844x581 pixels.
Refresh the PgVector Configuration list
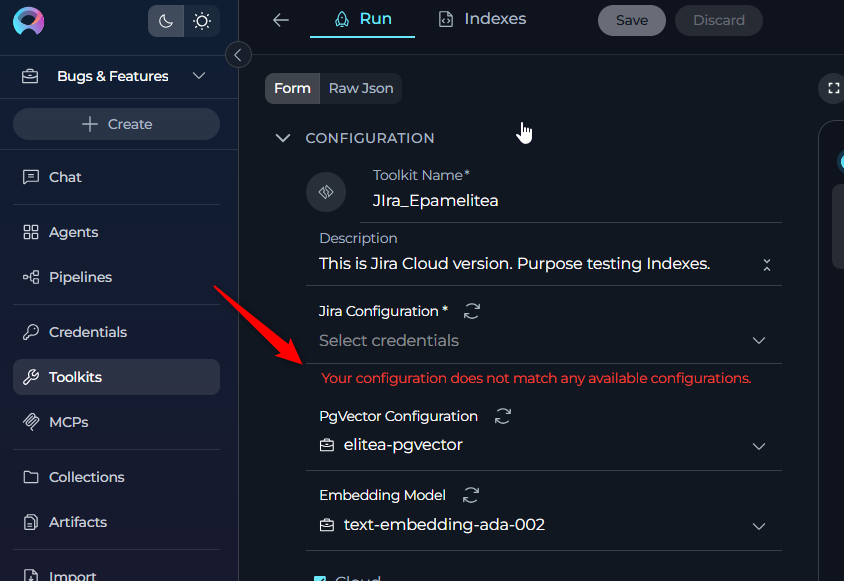point(503,416)
